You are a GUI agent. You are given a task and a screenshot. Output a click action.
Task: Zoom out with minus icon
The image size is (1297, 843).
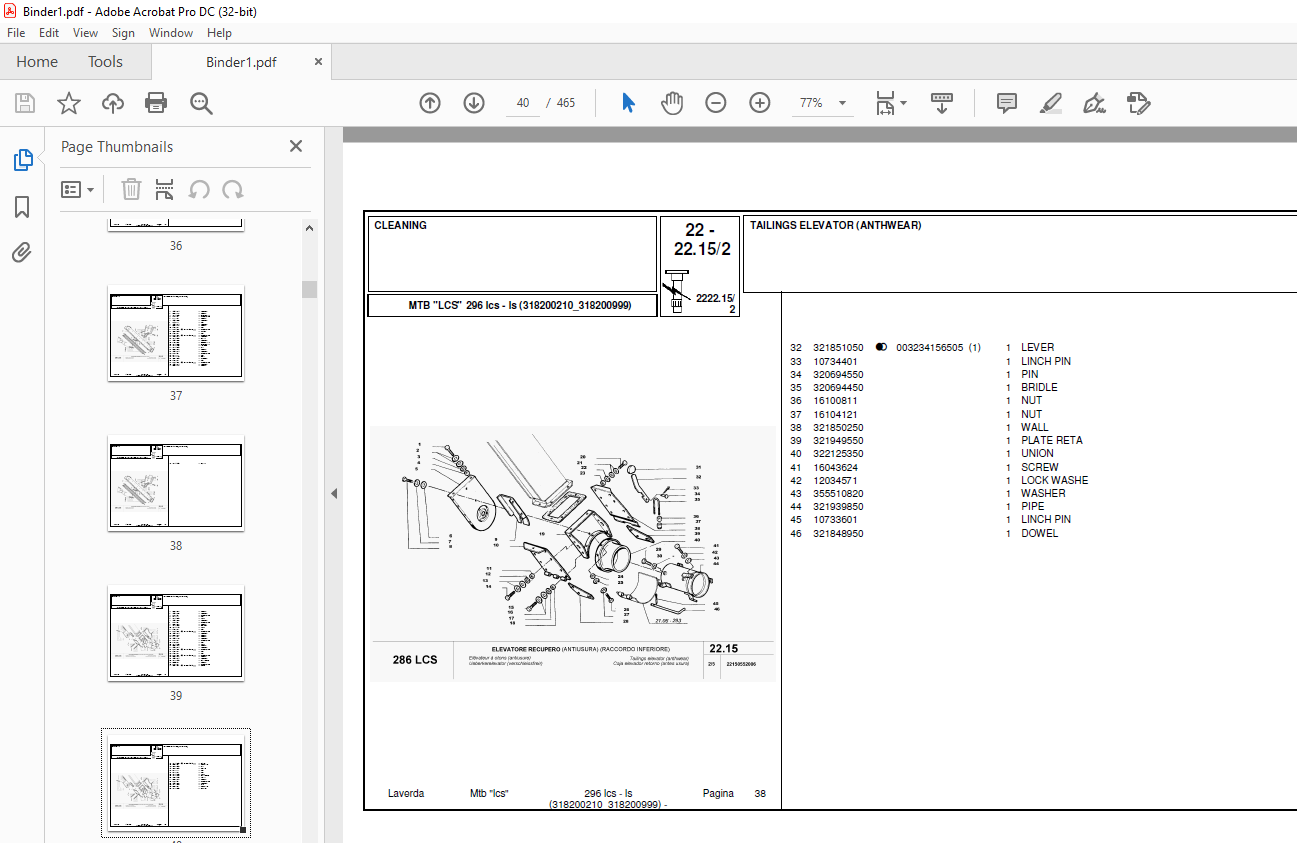click(716, 103)
